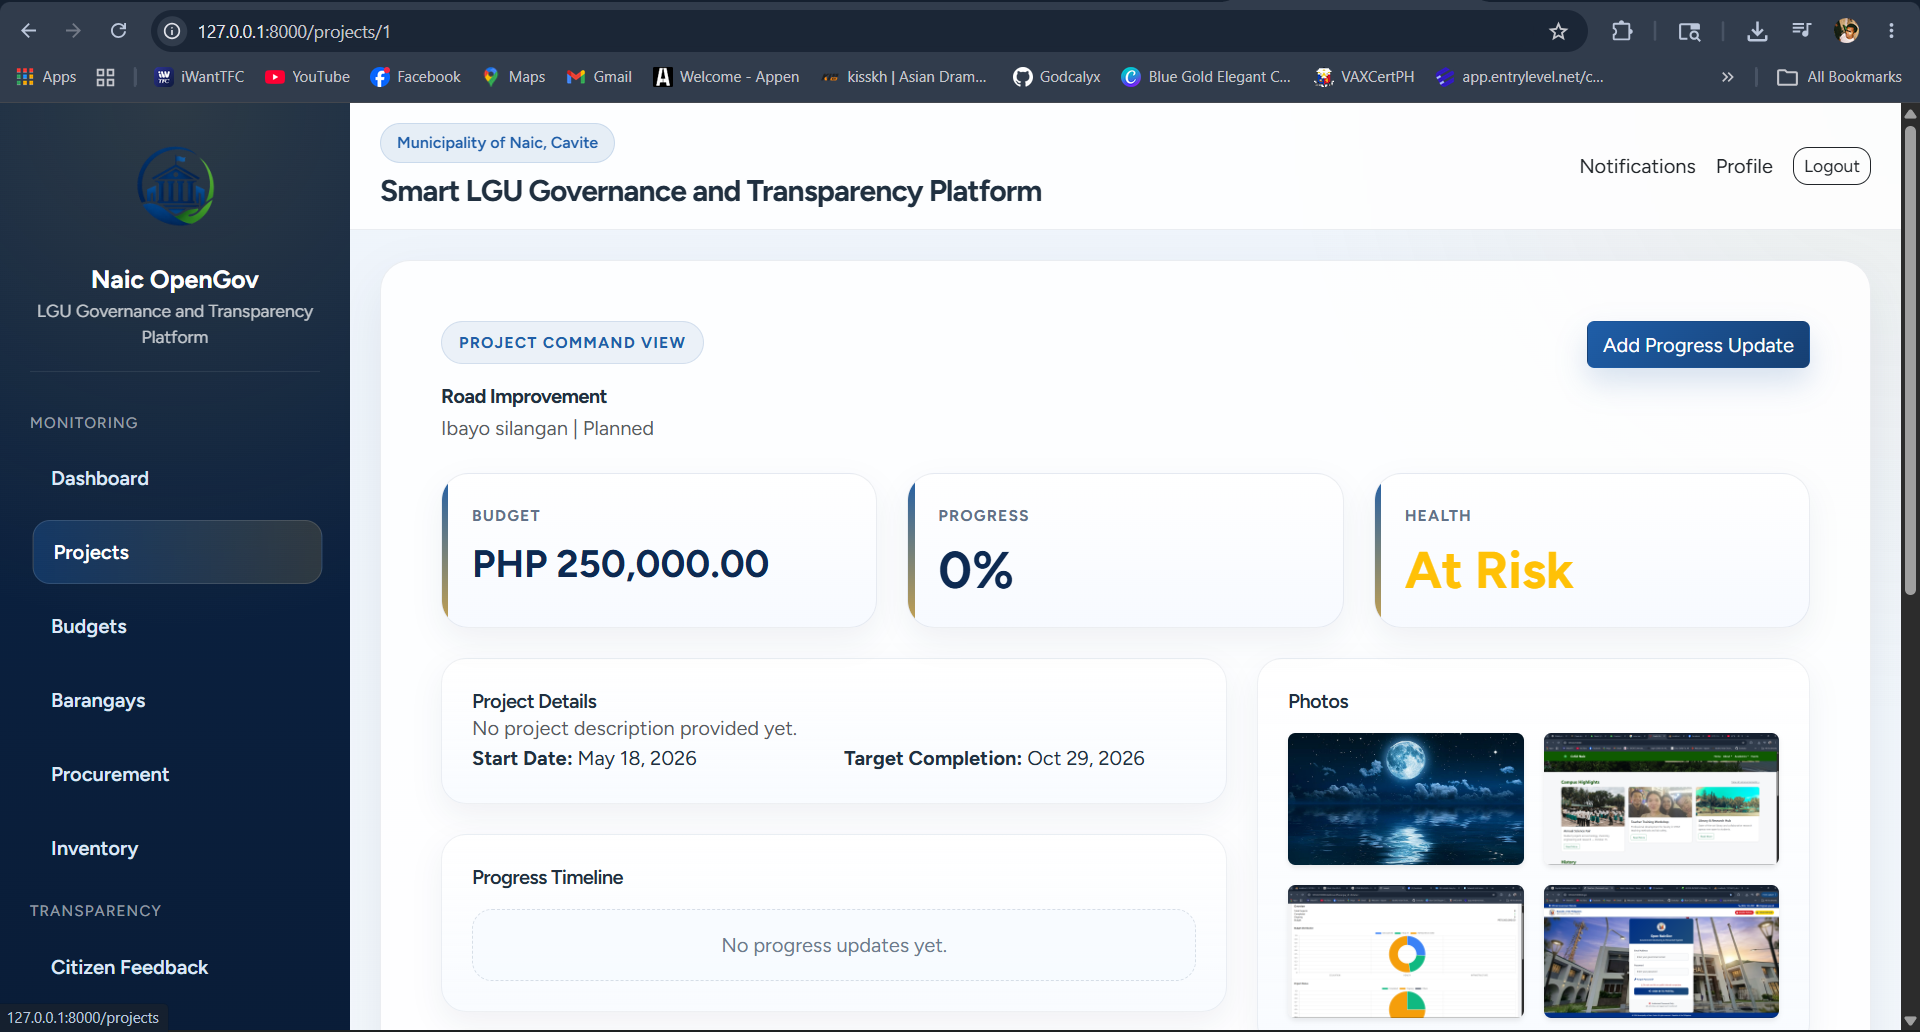Click the At Risk health status
The width and height of the screenshot is (1920, 1032).
click(x=1488, y=570)
